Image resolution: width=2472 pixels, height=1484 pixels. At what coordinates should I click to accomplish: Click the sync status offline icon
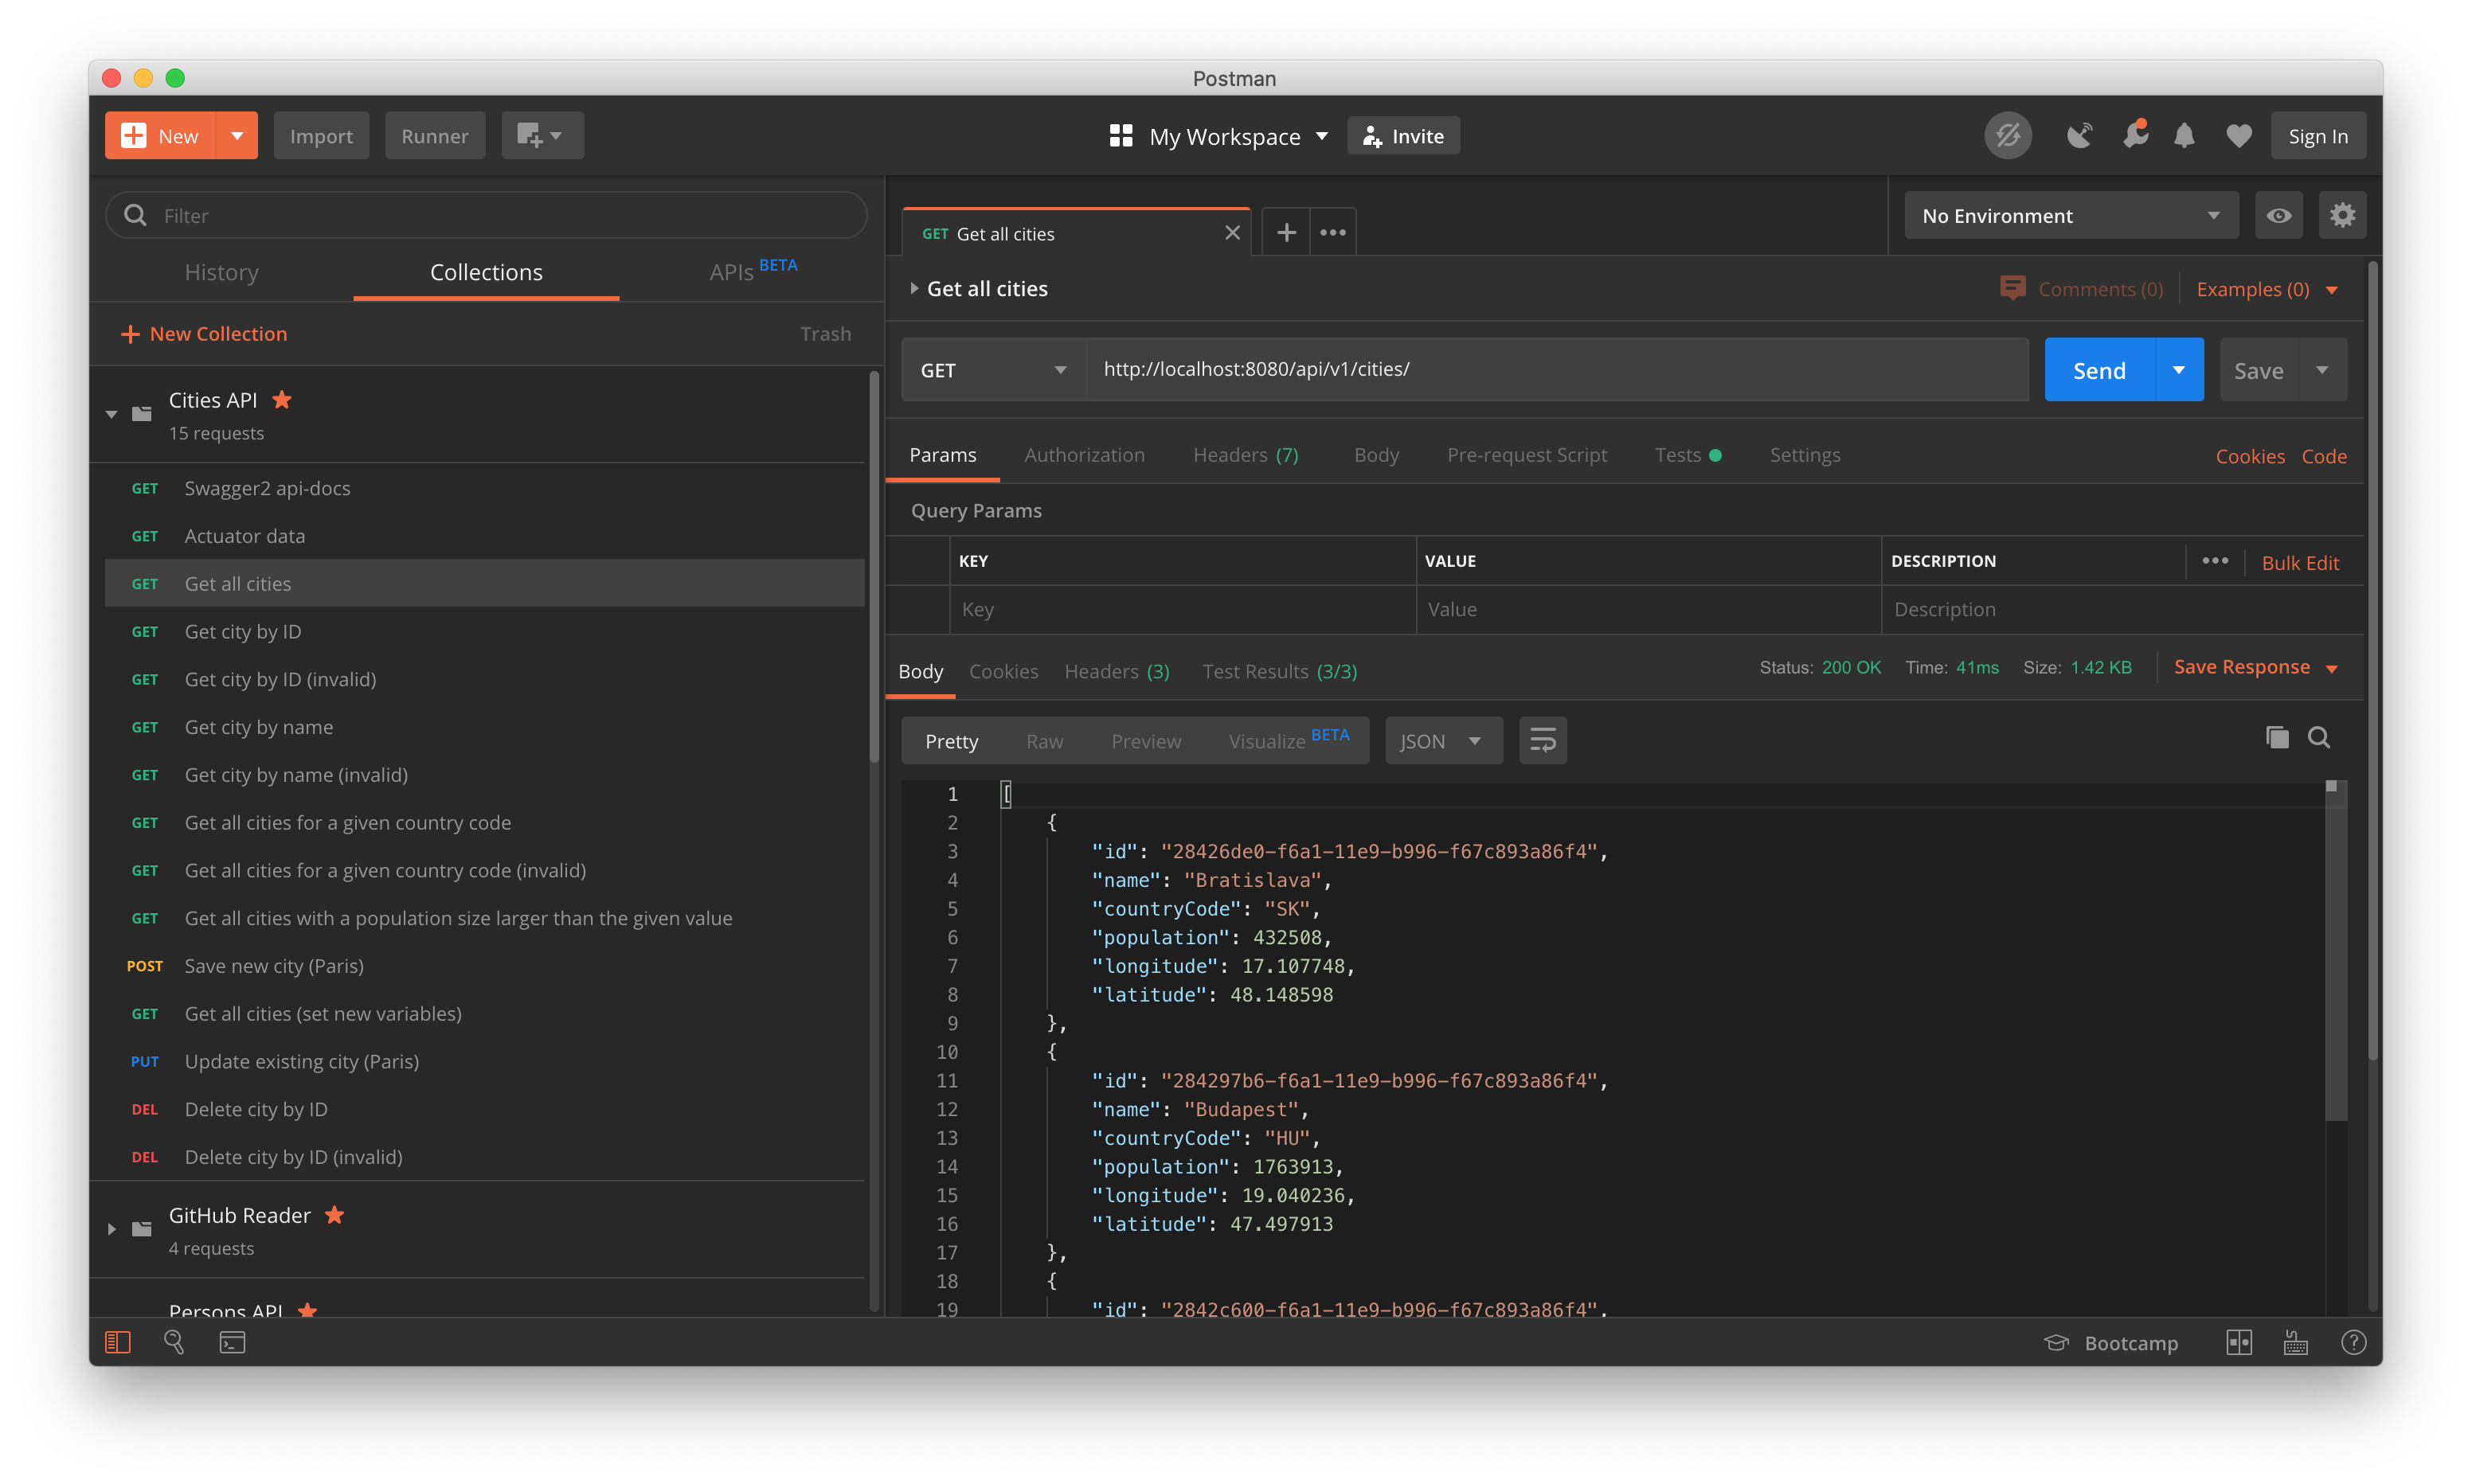[2007, 136]
